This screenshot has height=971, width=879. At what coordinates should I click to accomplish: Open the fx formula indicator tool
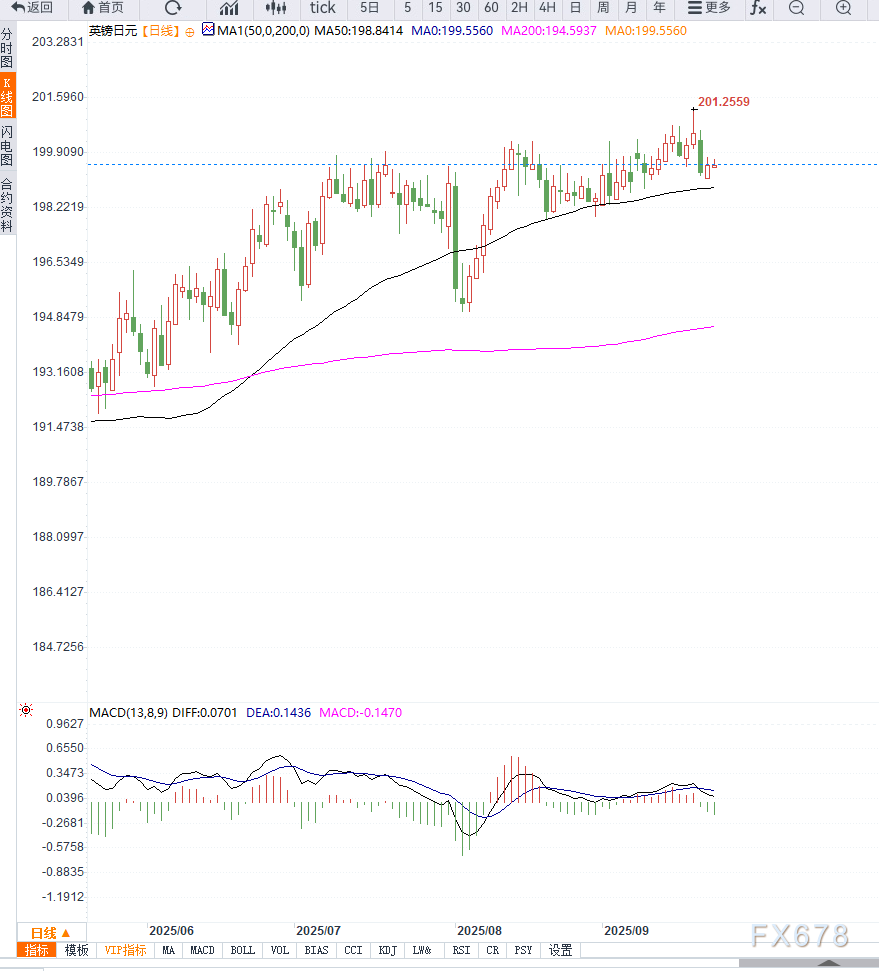point(758,8)
